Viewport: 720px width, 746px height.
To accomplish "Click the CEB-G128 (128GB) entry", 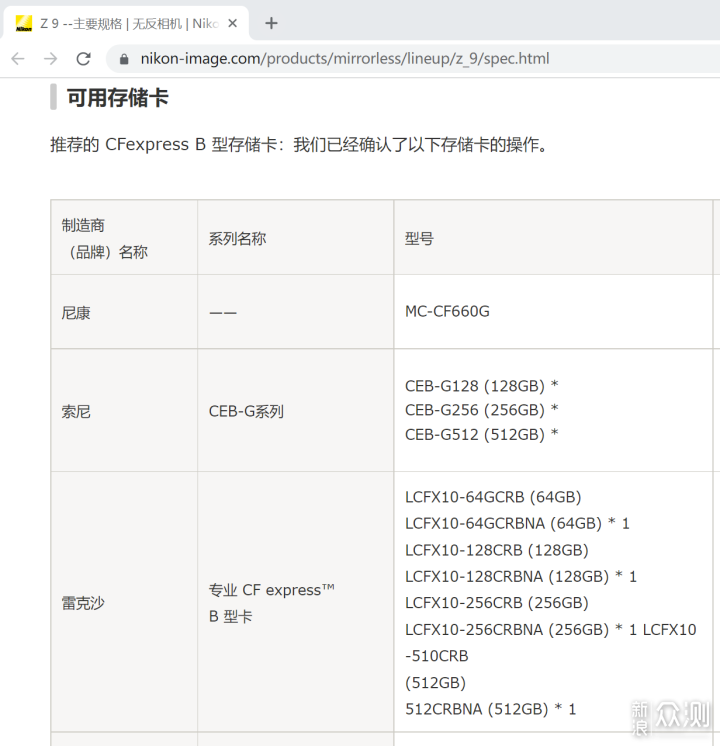I will click(482, 385).
